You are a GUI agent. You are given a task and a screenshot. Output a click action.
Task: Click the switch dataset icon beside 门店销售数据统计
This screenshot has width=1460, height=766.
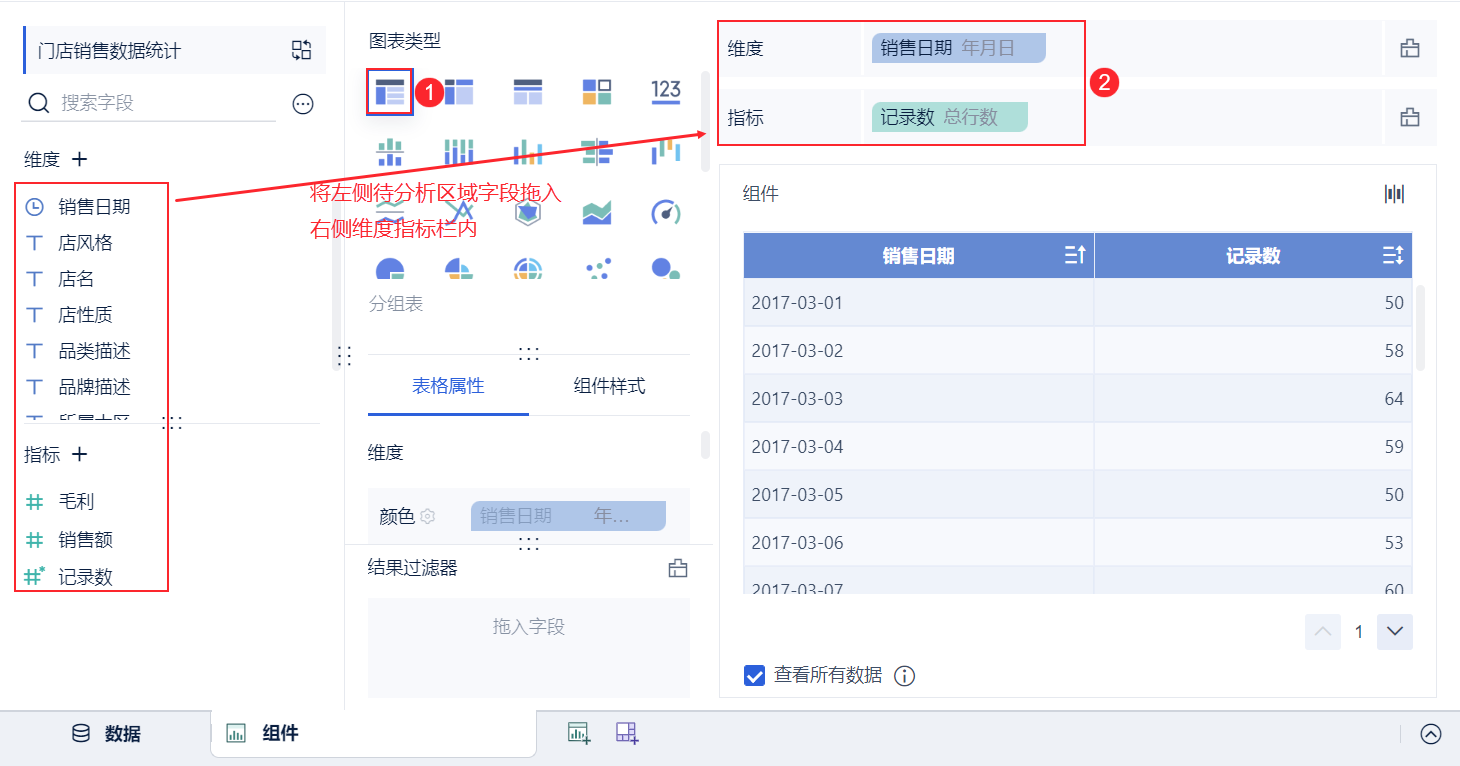coord(301,51)
